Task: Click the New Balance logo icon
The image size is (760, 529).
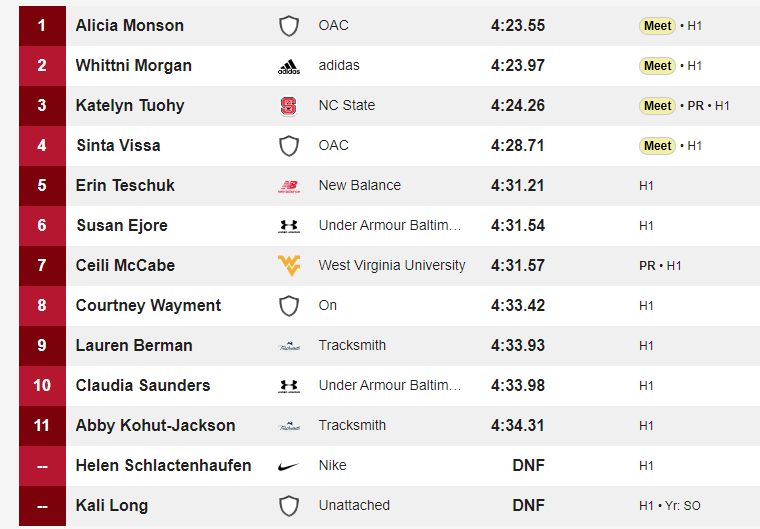Action: (289, 186)
